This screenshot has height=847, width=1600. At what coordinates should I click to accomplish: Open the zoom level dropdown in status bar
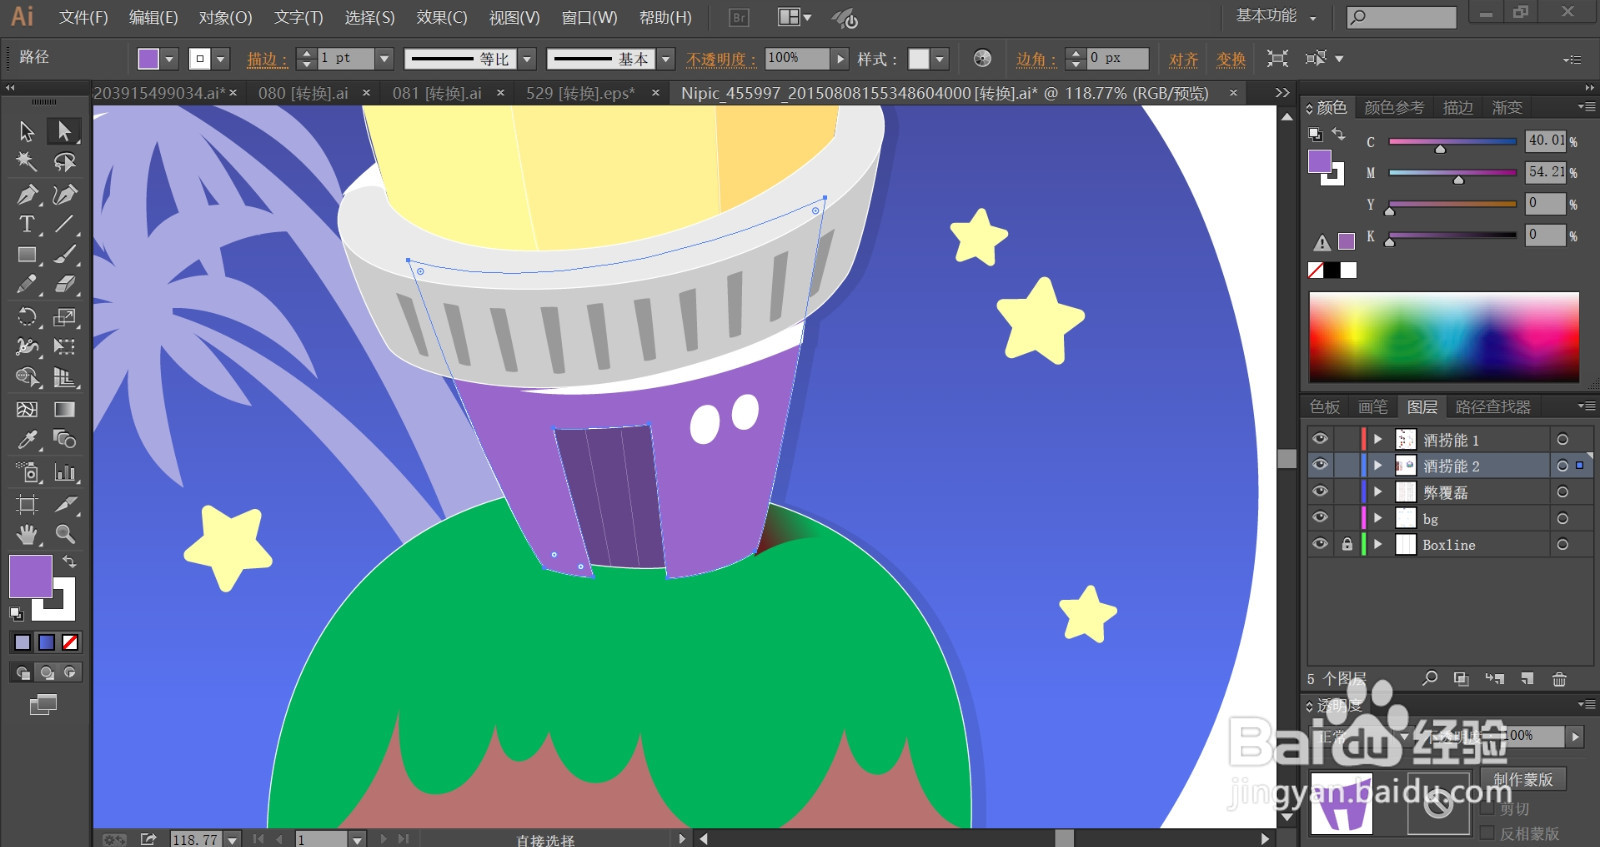point(232,839)
